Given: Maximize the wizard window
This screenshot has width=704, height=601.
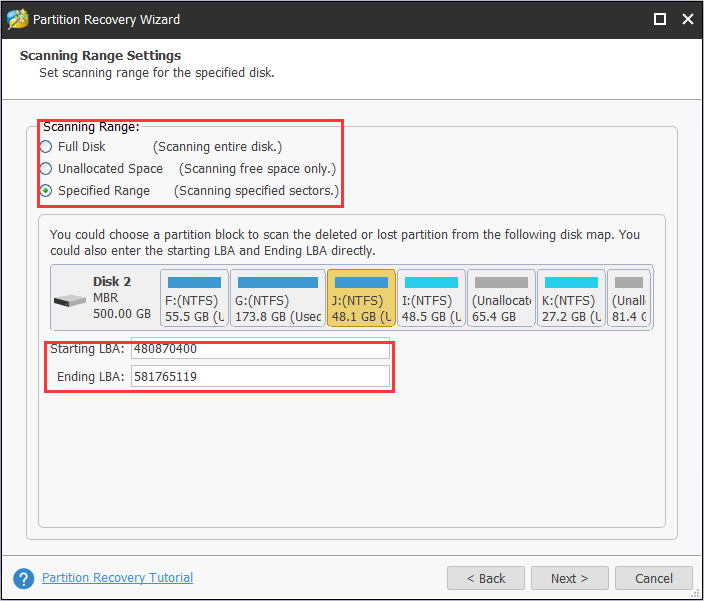Looking at the screenshot, I should click(660, 19).
